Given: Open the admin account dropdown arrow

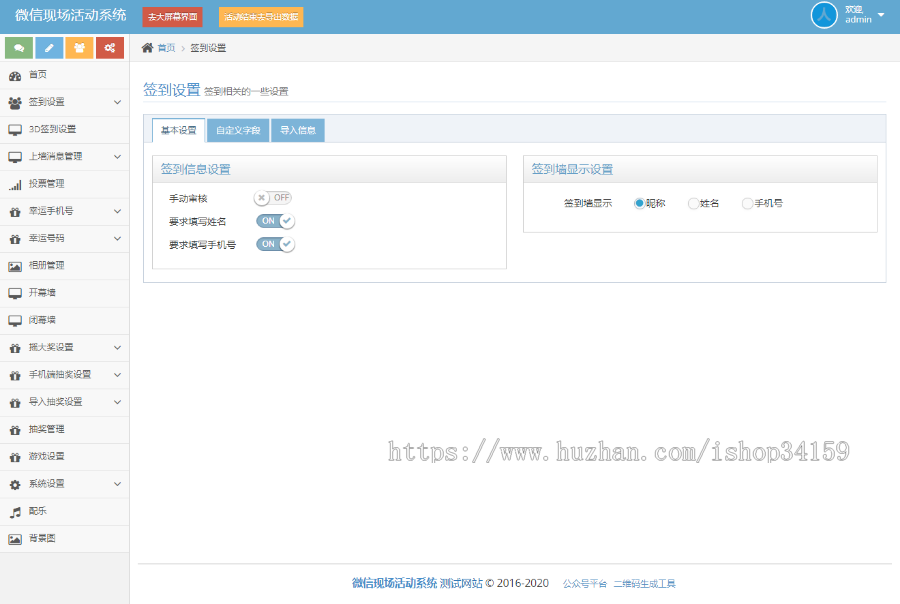Looking at the screenshot, I should pyautogui.click(x=881, y=15).
